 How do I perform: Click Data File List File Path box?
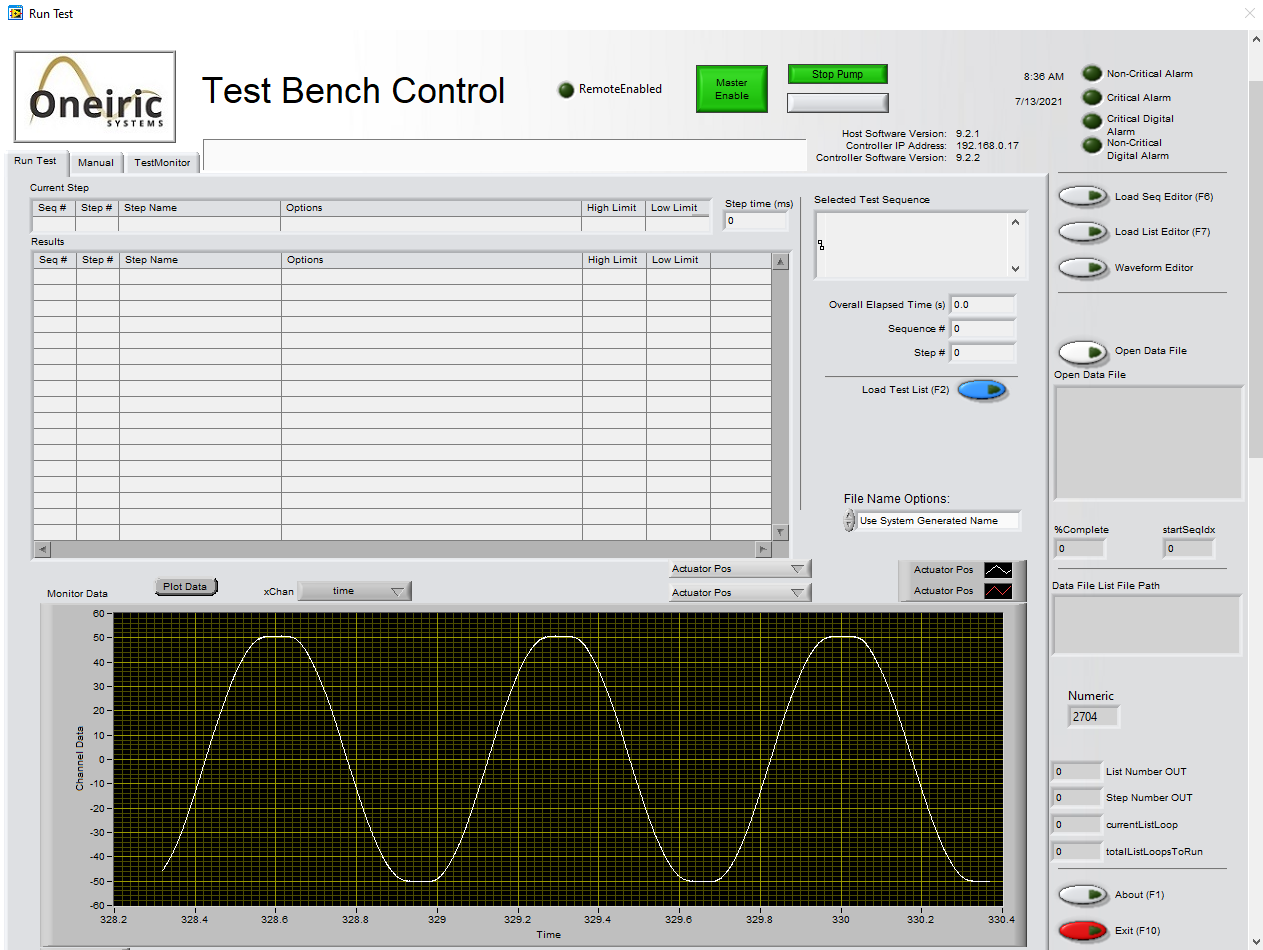[x=1146, y=625]
